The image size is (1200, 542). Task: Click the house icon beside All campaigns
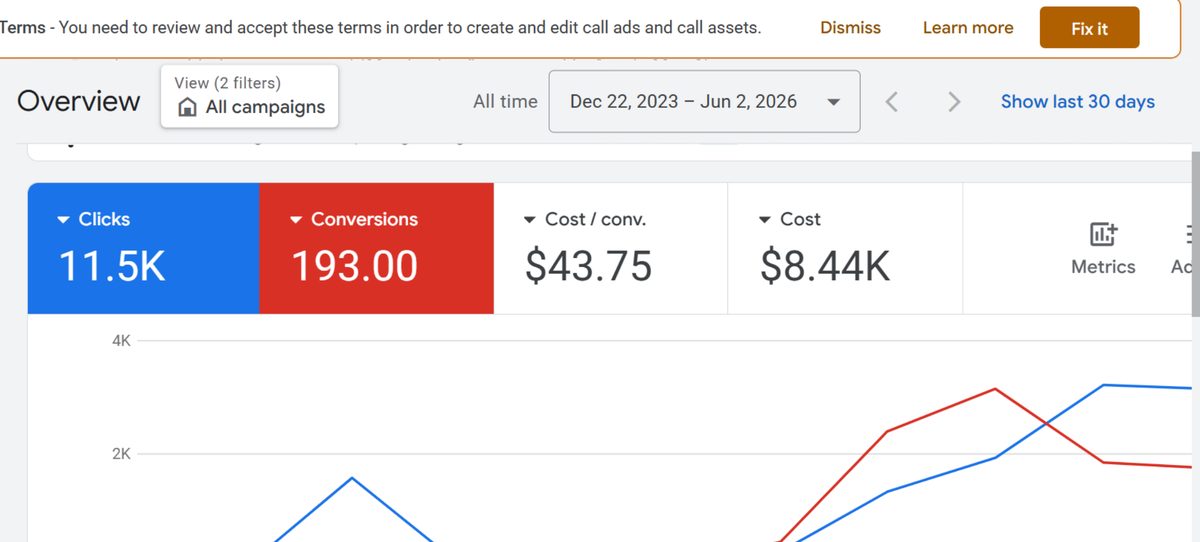(187, 108)
